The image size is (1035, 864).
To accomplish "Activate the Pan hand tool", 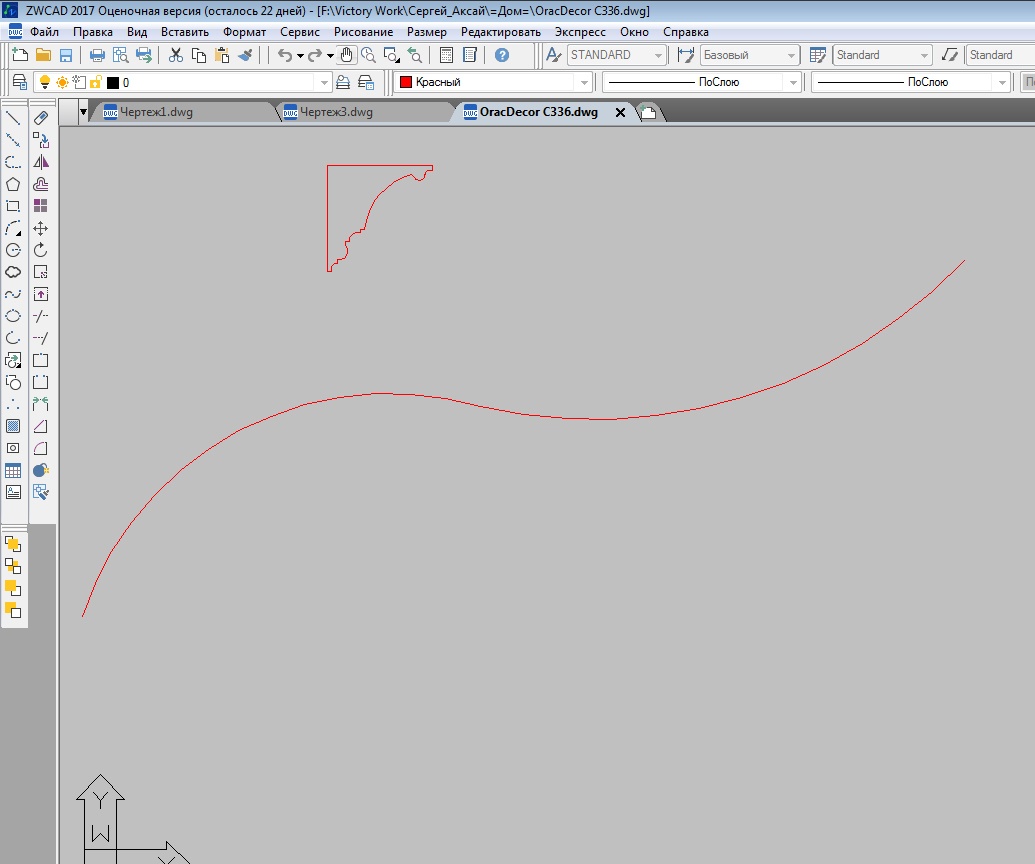I will (347, 55).
